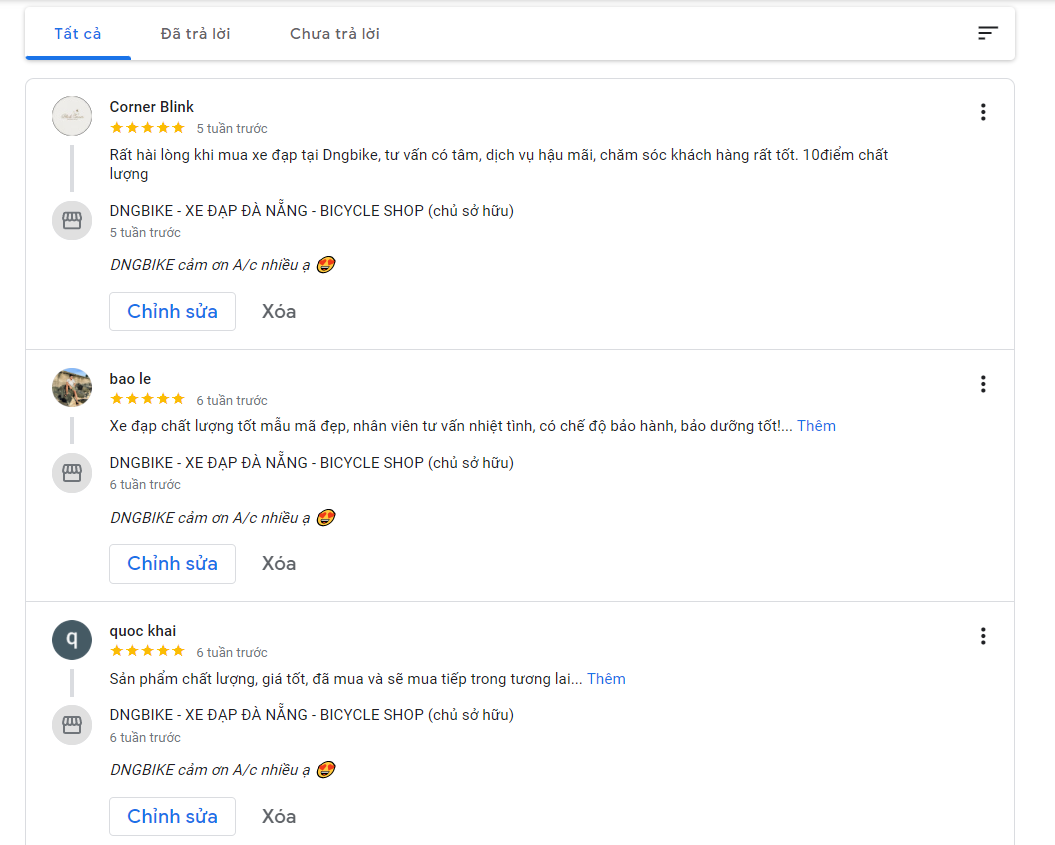Switch to the 'Đã trả lời' tab
Viewport: 1055px width, 845px height.
coord(195,34)
